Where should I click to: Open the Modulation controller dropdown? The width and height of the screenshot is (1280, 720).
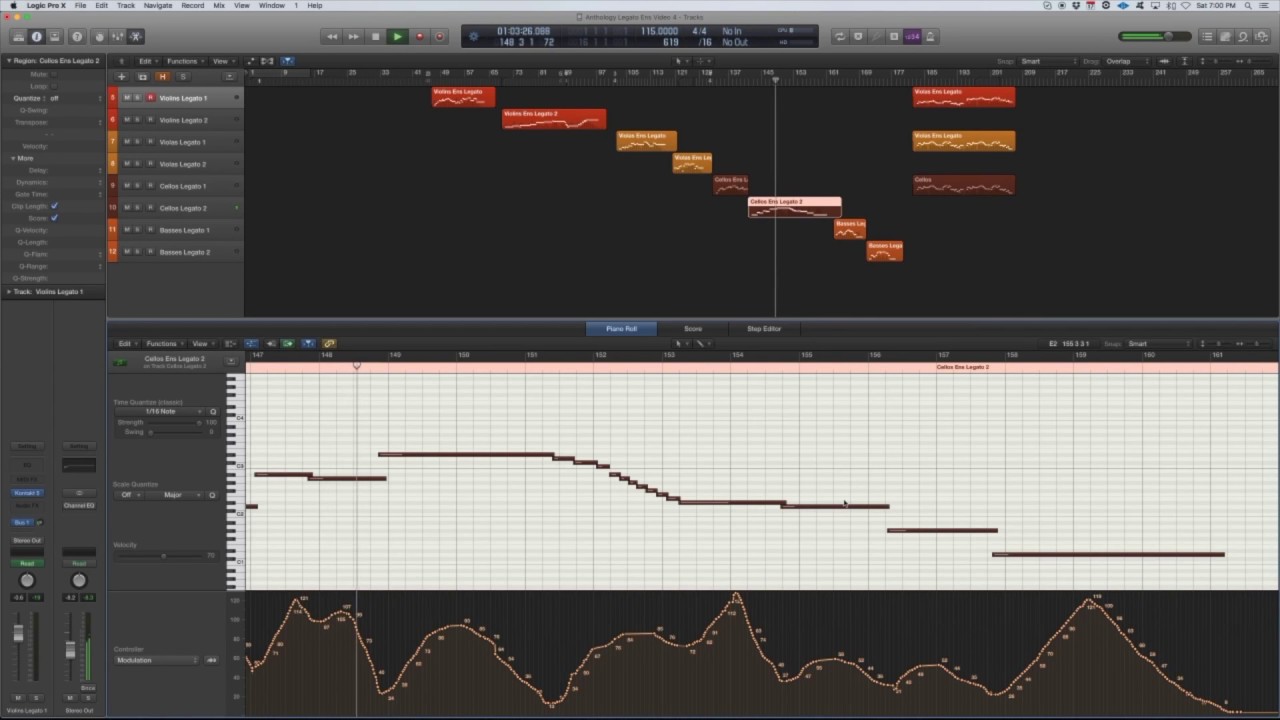[158, 661]
